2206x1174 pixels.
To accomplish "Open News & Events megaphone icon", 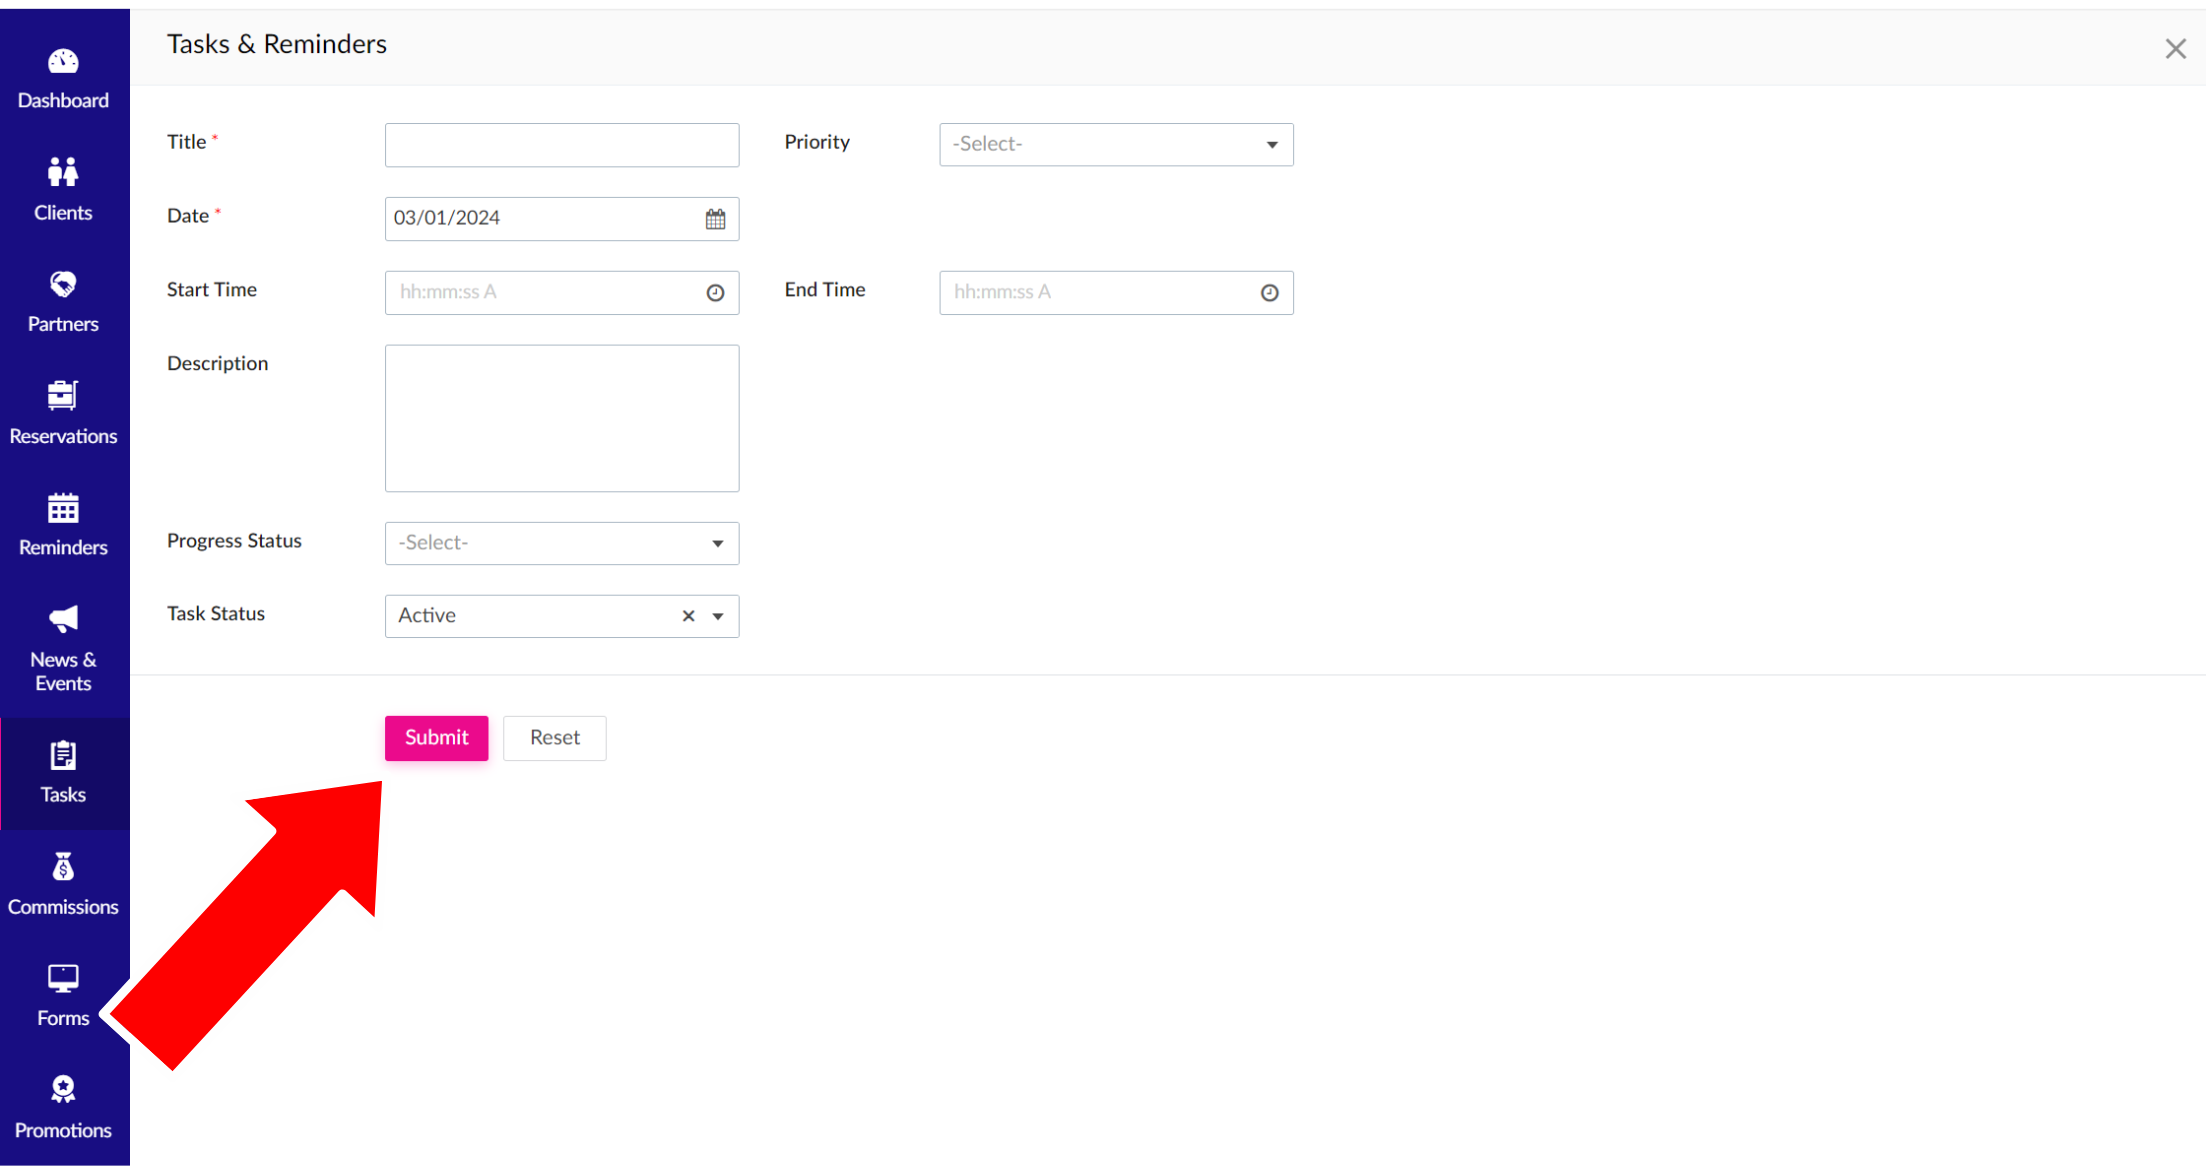I will 63,619.
